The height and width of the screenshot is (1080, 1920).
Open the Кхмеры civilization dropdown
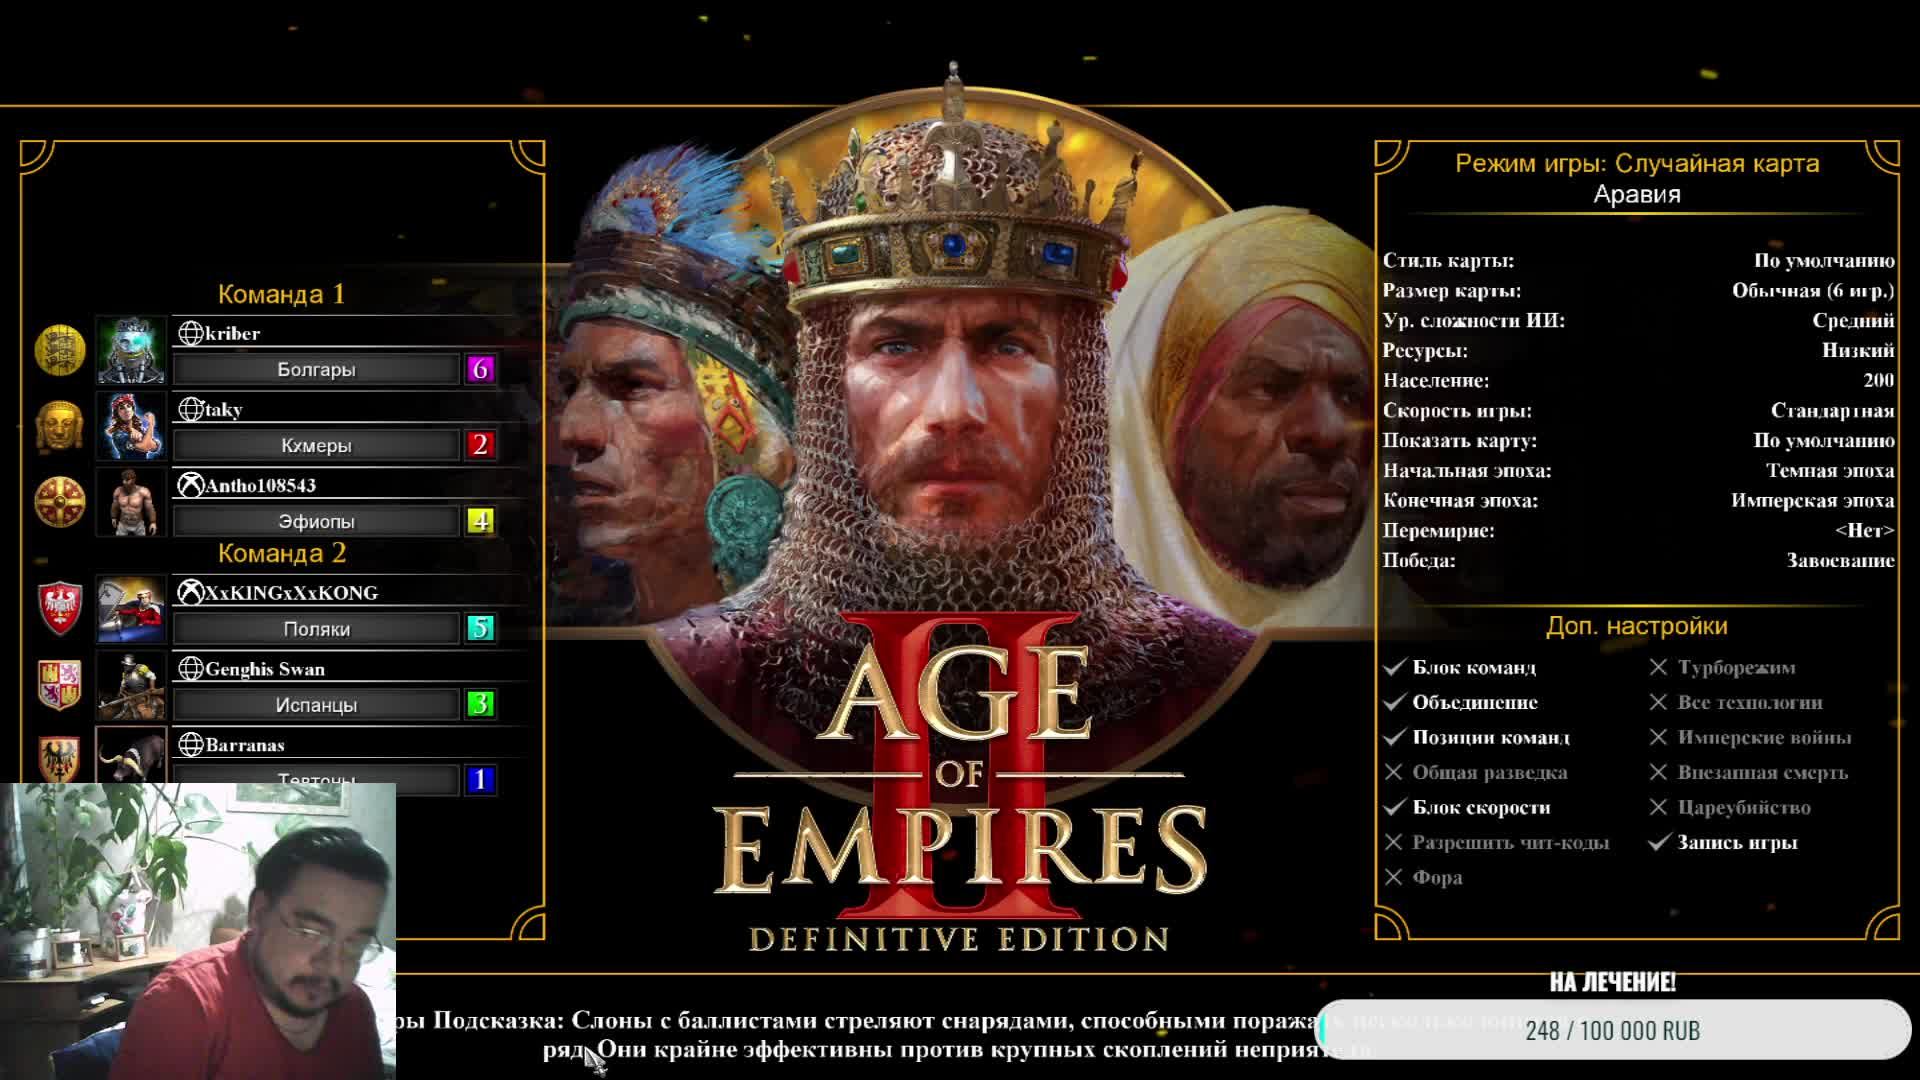(316, 446)
